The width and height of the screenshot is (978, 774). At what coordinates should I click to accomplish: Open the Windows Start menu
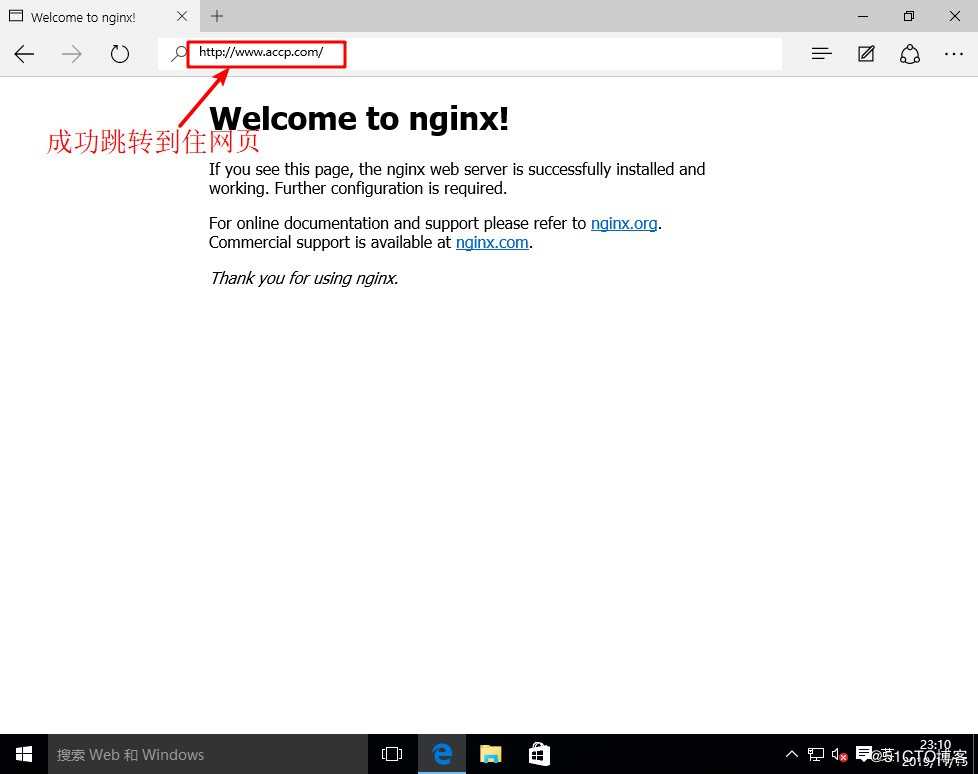pyautogui.click(x=24, y=754)
